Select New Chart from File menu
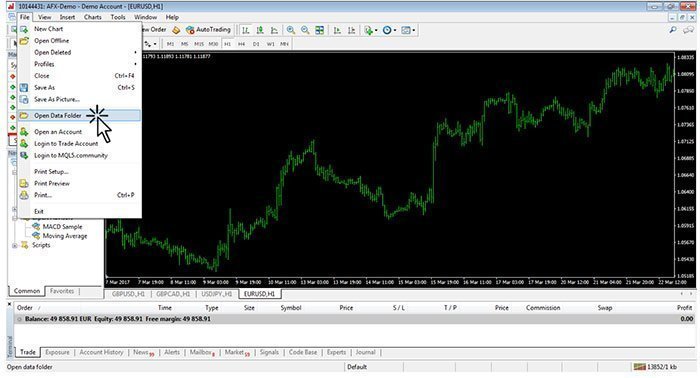This screenshot has width=700, height=378. (79, 29)
